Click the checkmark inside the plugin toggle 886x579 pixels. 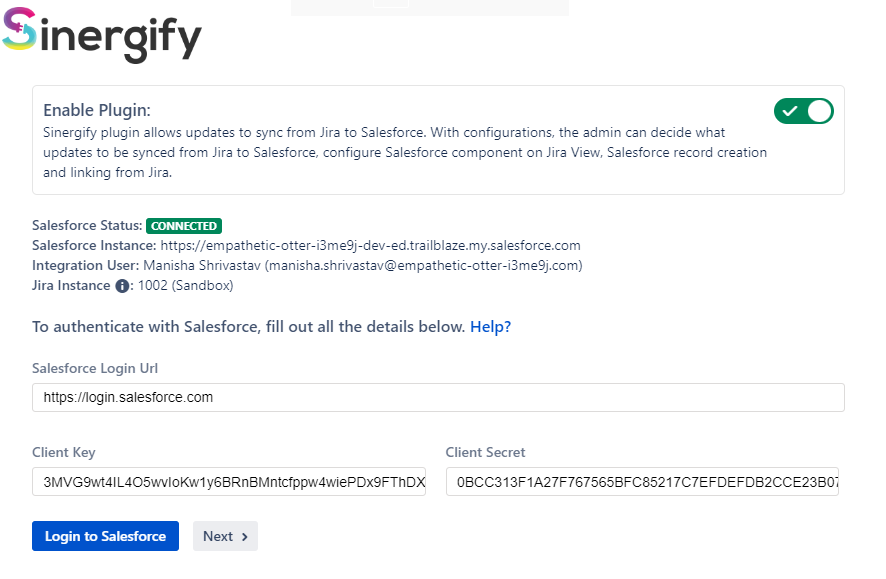click(790, 111)
